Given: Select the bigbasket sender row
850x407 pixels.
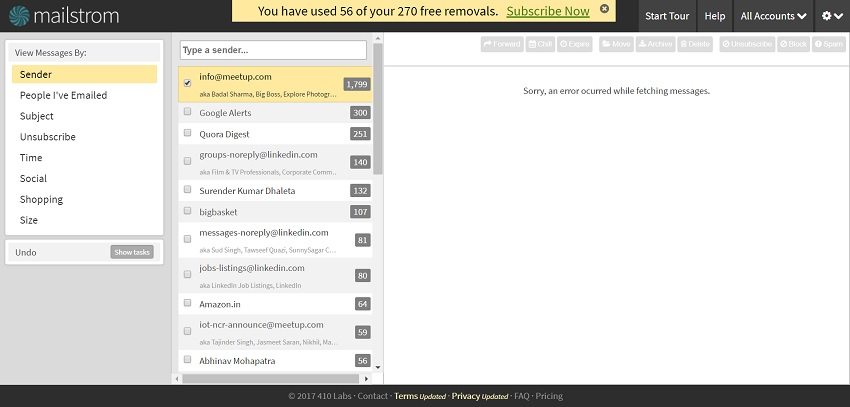Looking at the screenshot, I should point(275,212).
